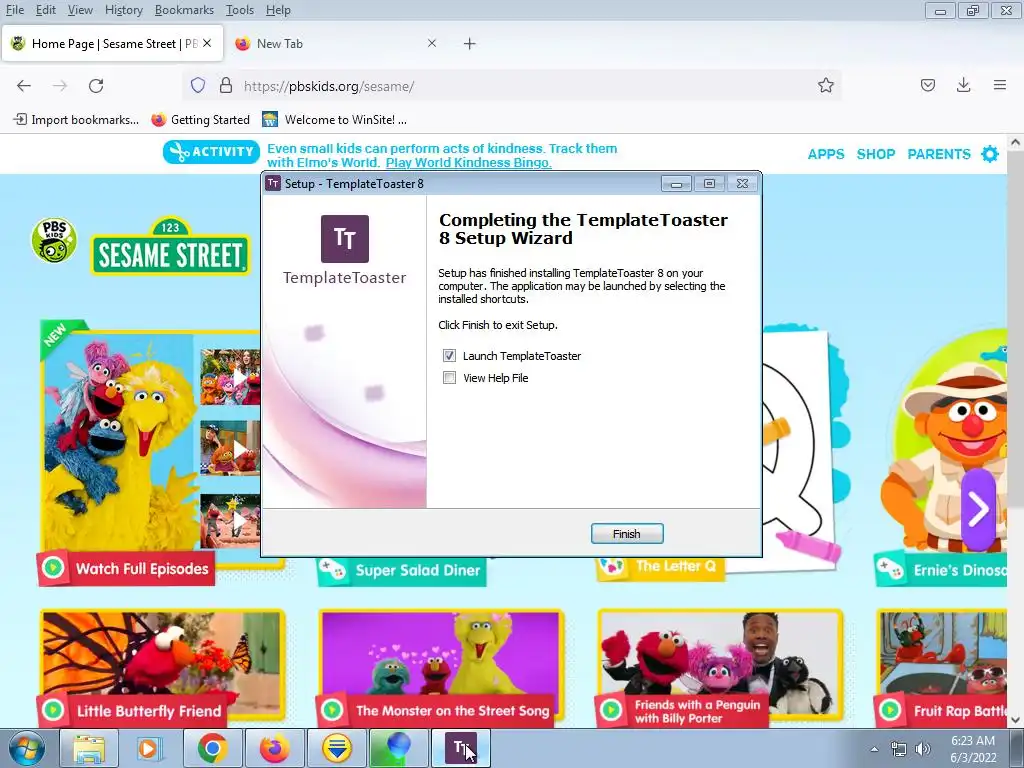
Task: Click the yellow downloader icon in the taskbar
Action: click(336, 748)
